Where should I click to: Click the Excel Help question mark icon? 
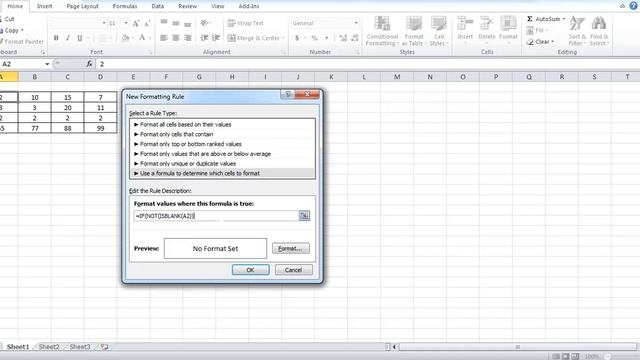[633, 6]
